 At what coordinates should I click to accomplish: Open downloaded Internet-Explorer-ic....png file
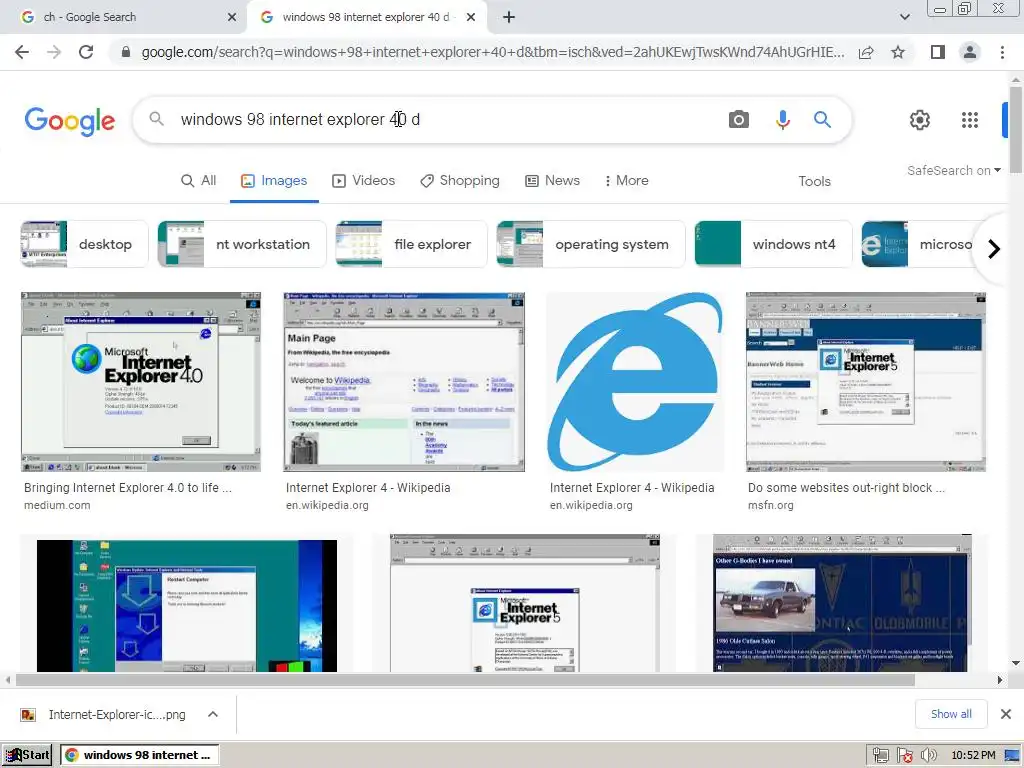[x=104, y=714]
